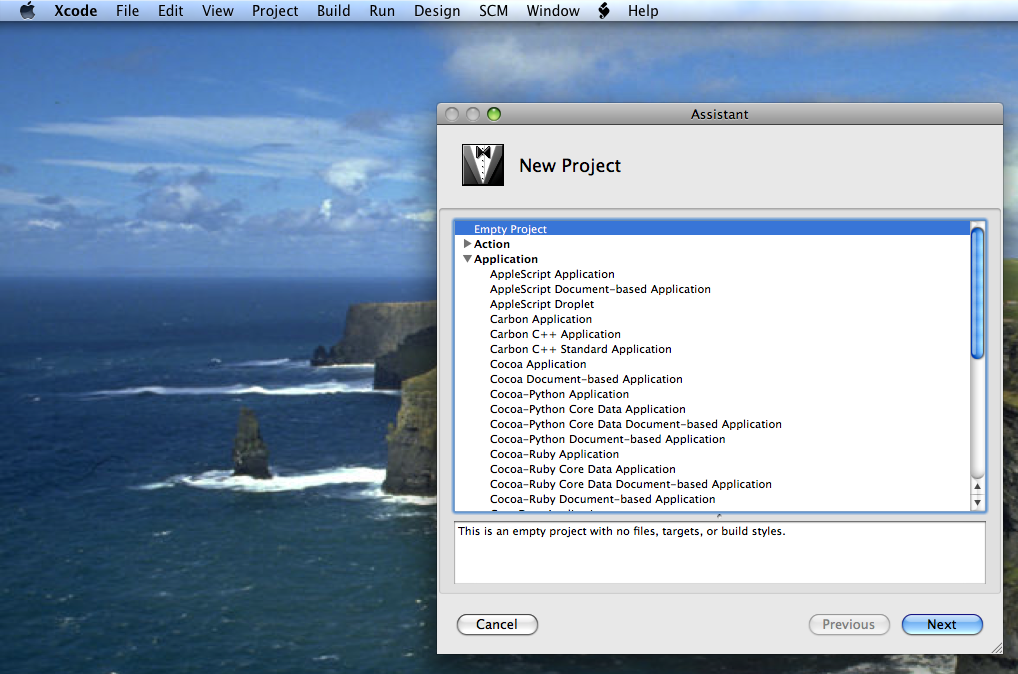The height and width of the screenshot is (674, 1018).
Task: Select the Application group row
Action: coord(712,259)
